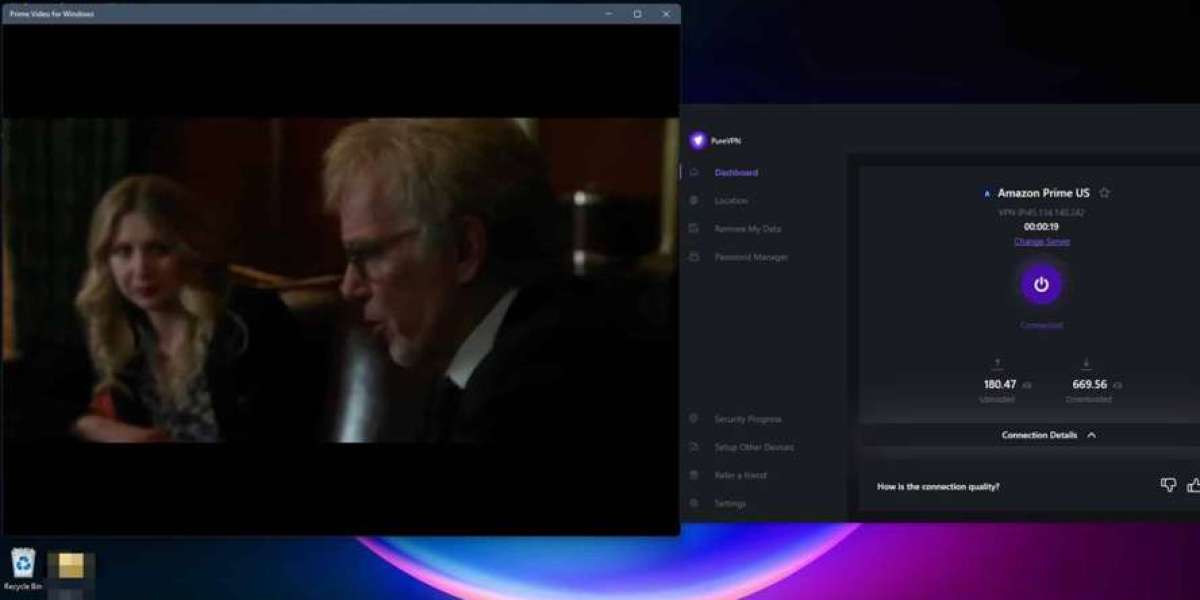Screen dimensions: 1200x600
Task: Select the yellow folder desktop icon
Action: coord(71,568)
